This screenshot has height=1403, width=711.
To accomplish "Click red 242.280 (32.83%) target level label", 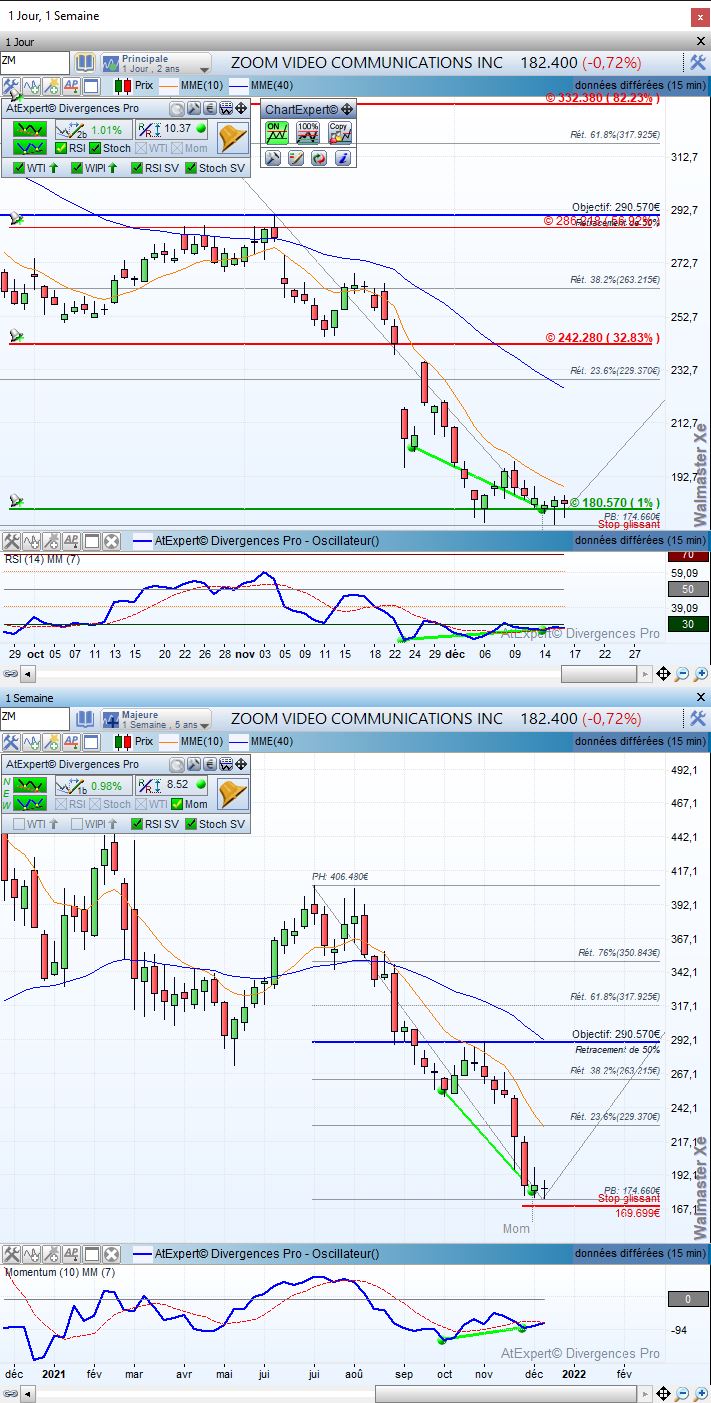I will pyautogui.click(x=602, y=338).
